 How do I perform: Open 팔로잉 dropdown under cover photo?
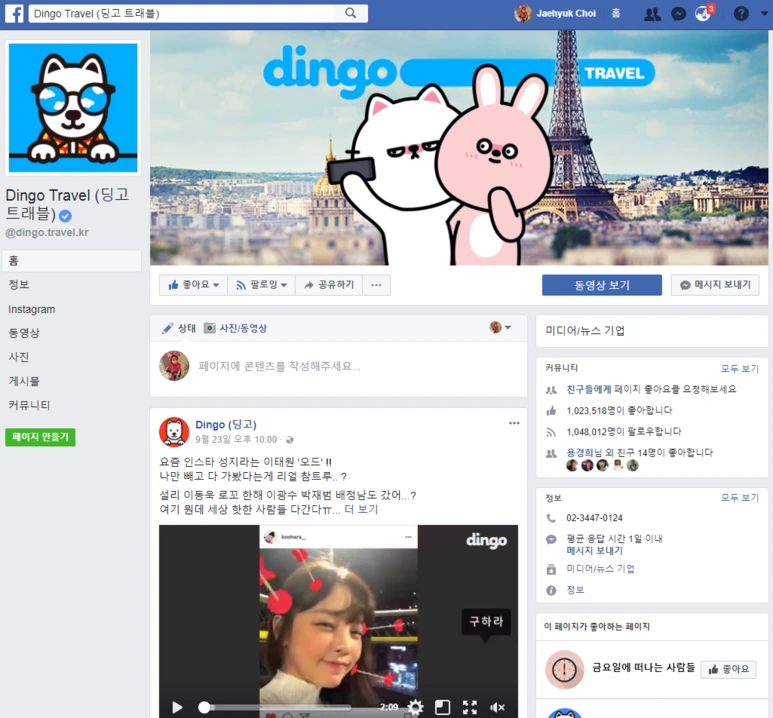pos(261,285)
